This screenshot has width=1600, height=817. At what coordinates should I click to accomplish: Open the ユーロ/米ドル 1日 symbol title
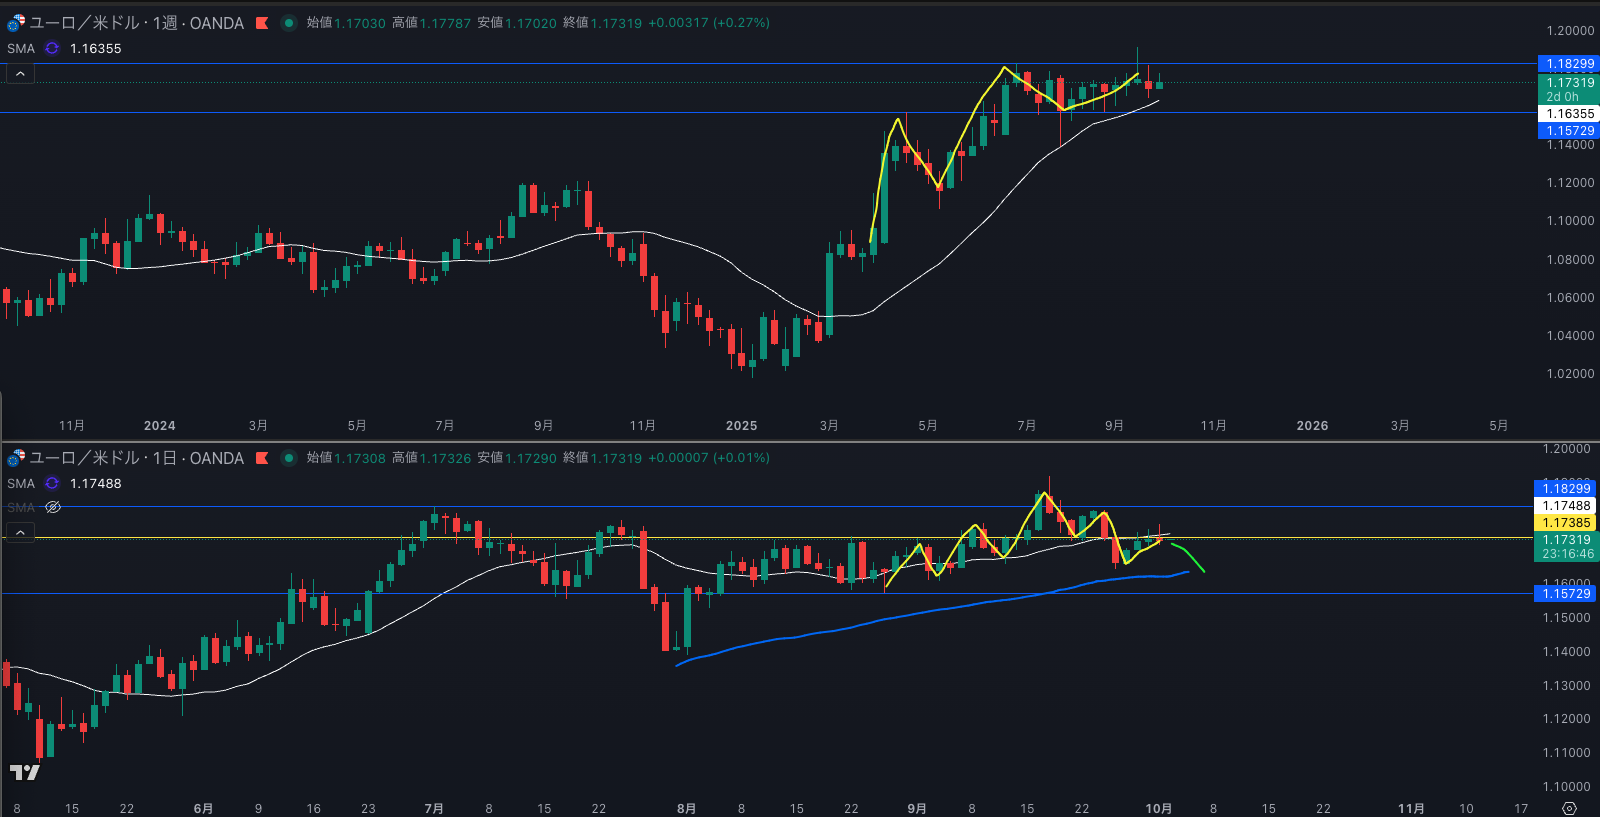point(136,458)
